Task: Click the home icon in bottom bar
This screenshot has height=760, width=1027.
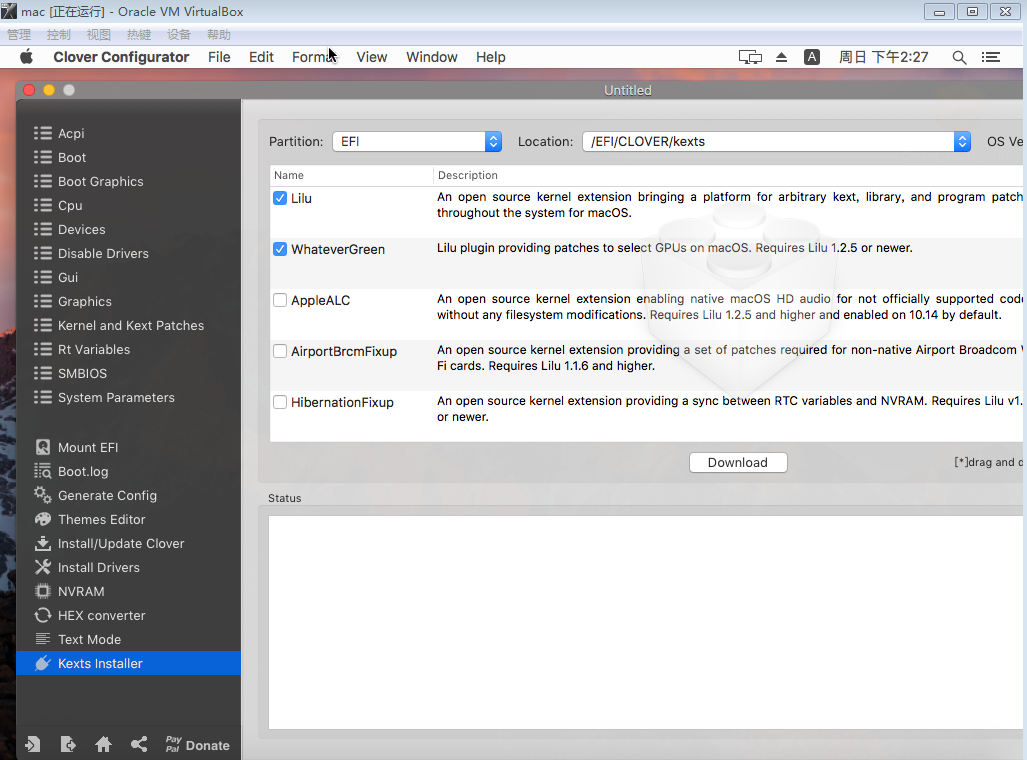Action: (x=103, y=744)
